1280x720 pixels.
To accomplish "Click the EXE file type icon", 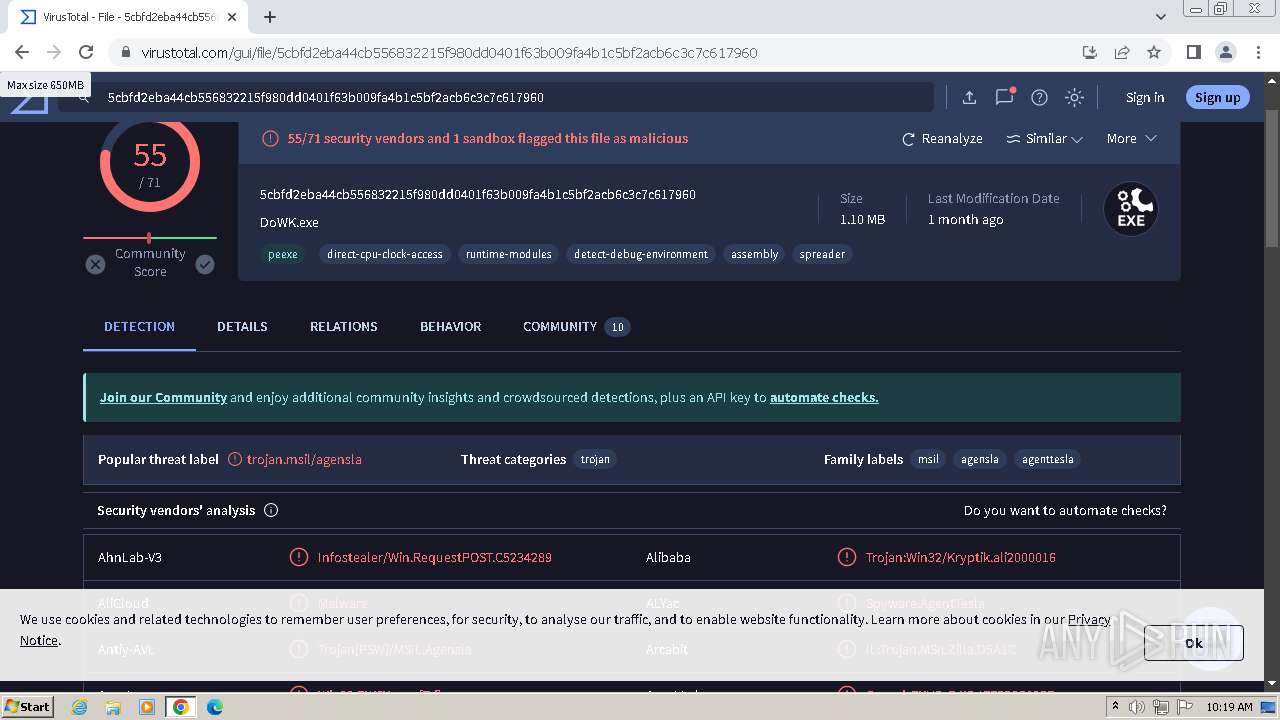I will point(1130,209).
